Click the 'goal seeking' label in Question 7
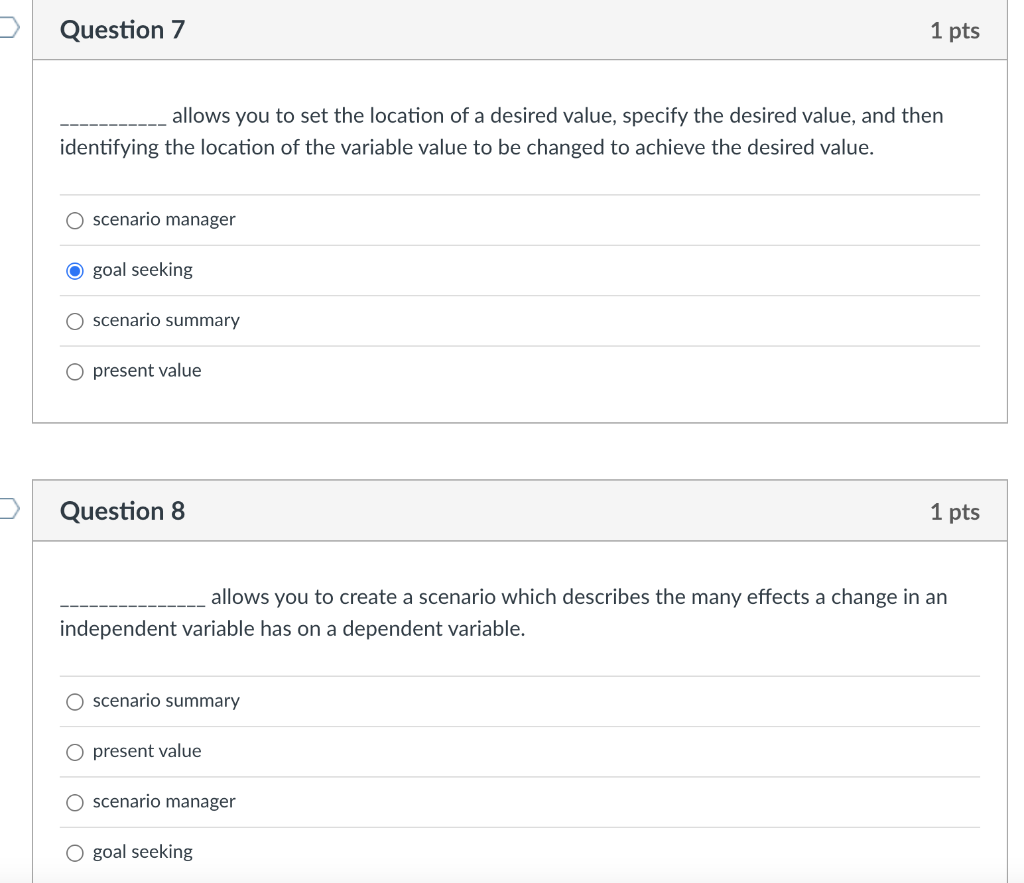The image size is (1024, 883). [x=142, y=270]
